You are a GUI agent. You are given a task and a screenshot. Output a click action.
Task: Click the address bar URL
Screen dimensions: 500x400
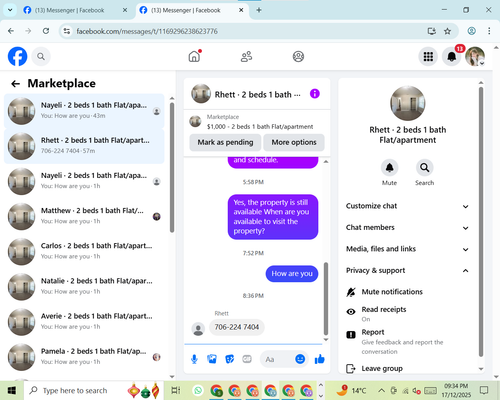click(147, 31)
